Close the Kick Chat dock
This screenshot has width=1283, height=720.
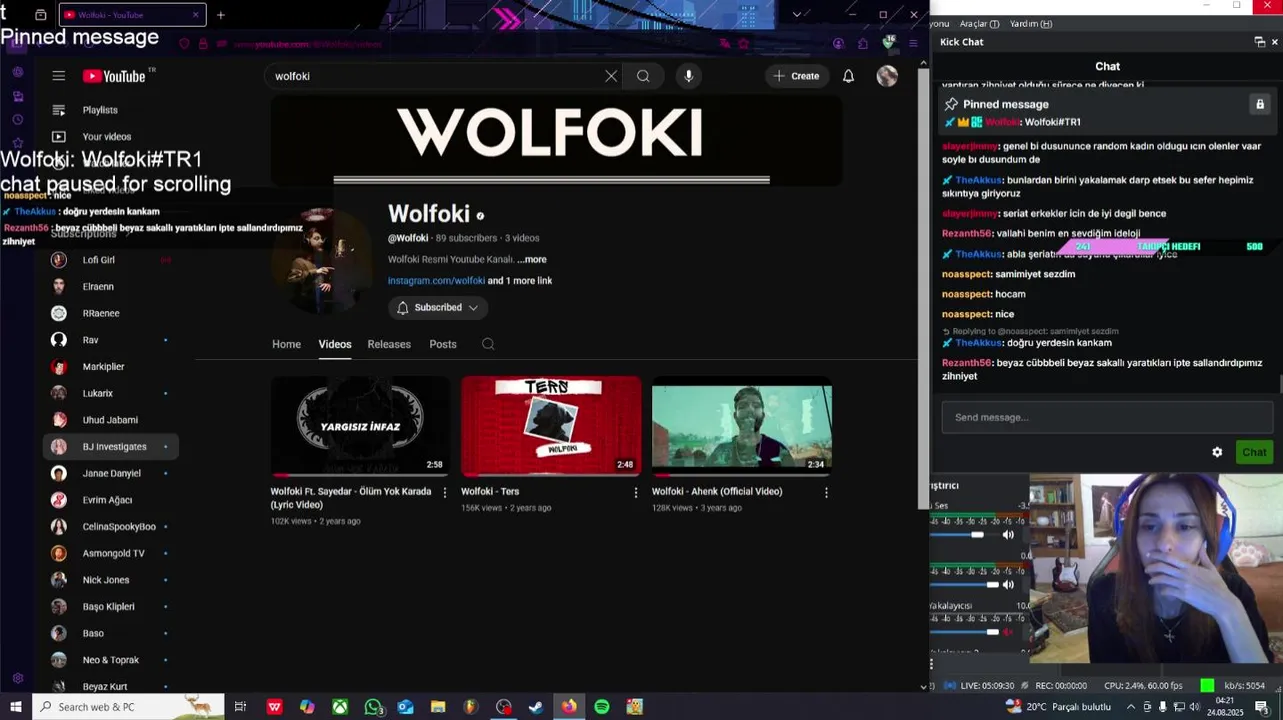pyautogui.click(x=1274, y=42)
